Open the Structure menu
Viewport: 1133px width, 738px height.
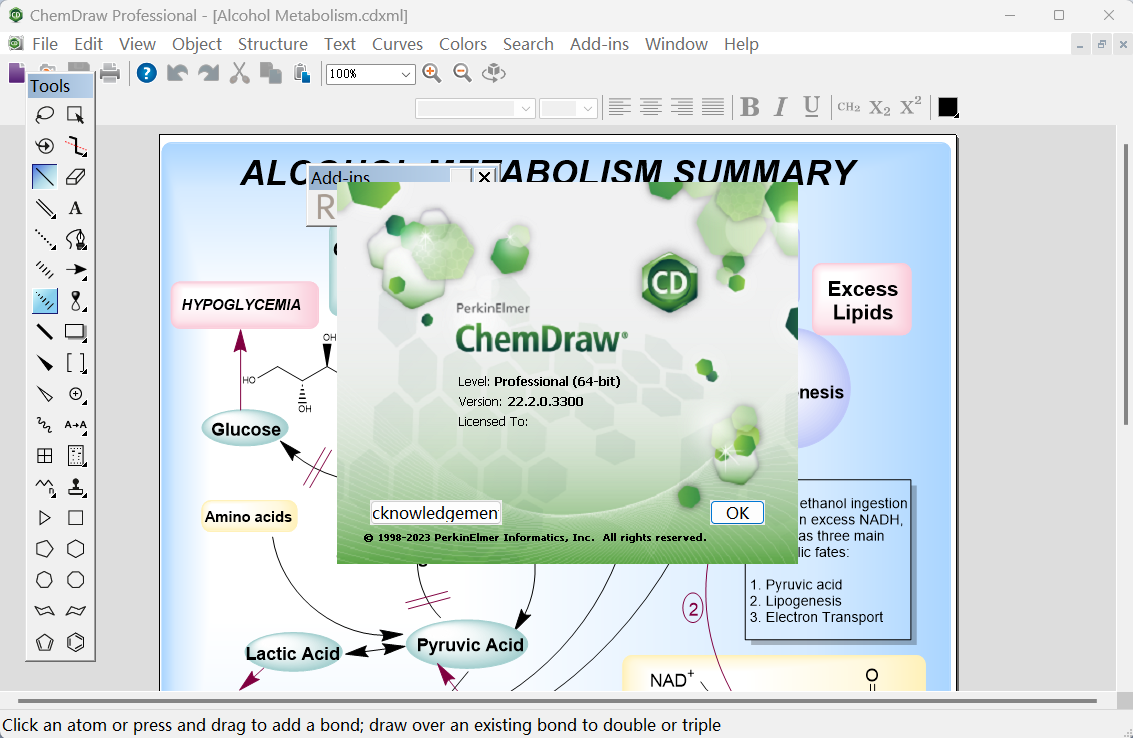coord(272,44)
